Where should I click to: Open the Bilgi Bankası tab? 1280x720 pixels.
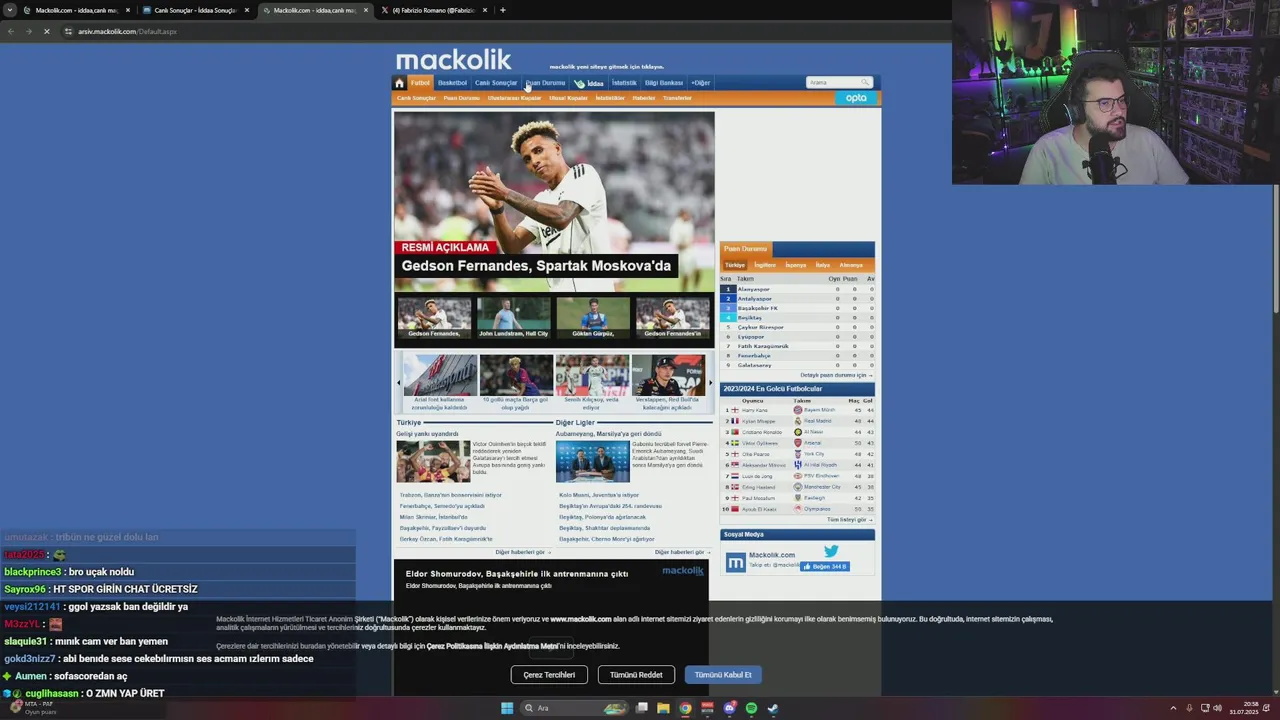664,83
